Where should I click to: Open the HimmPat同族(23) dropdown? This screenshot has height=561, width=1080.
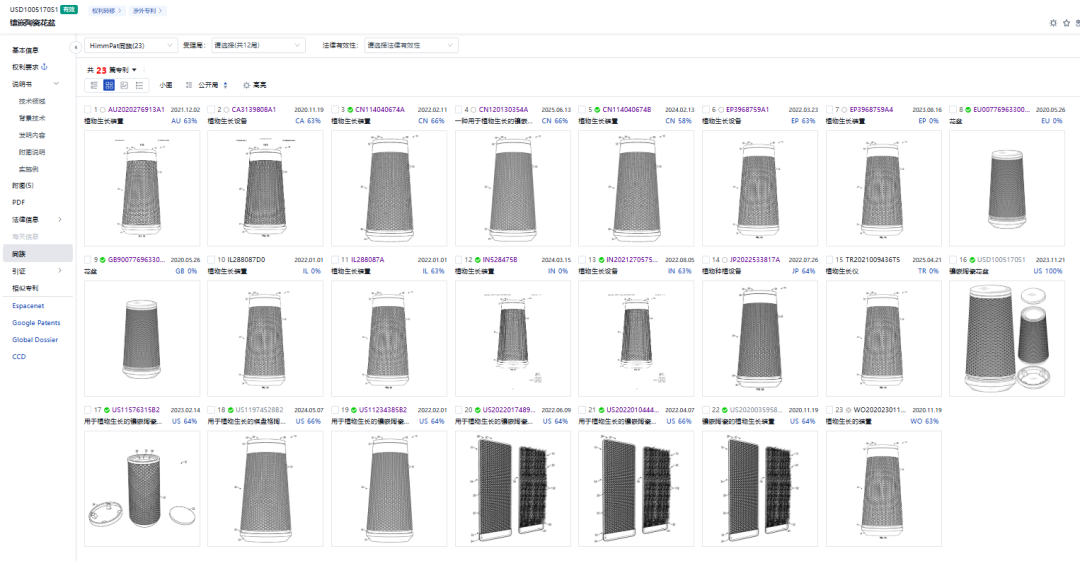point(131,45)
